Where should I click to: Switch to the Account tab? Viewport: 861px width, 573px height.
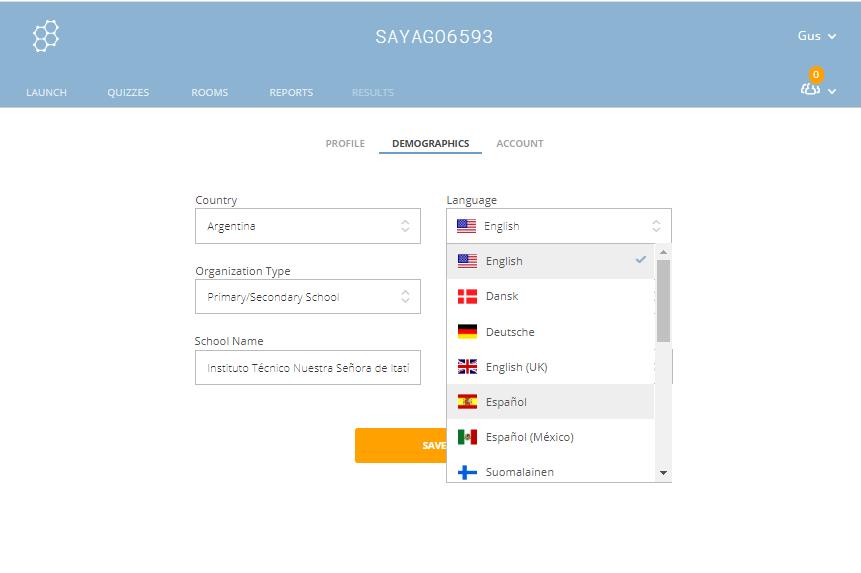519,143
